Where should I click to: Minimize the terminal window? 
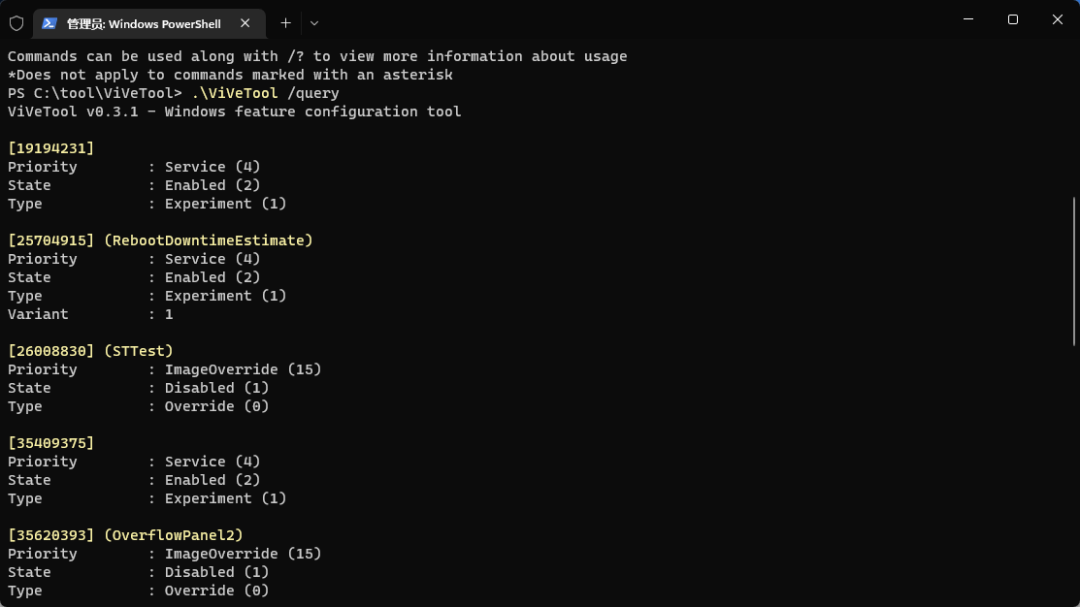[x=967, y=19]
